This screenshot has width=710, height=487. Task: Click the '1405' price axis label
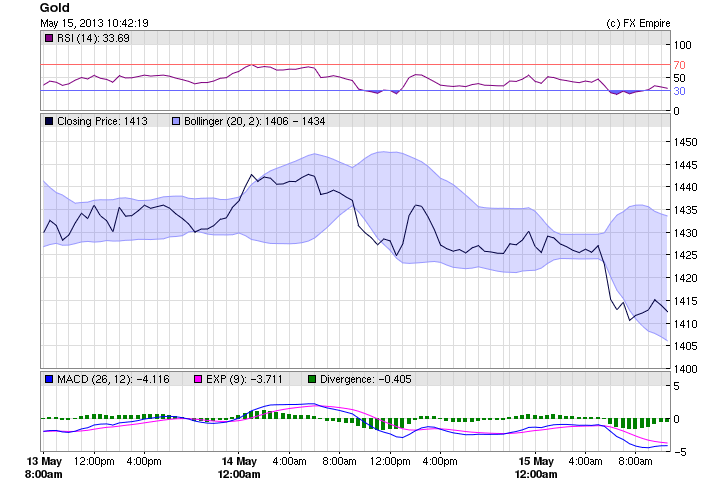(685, 346)
